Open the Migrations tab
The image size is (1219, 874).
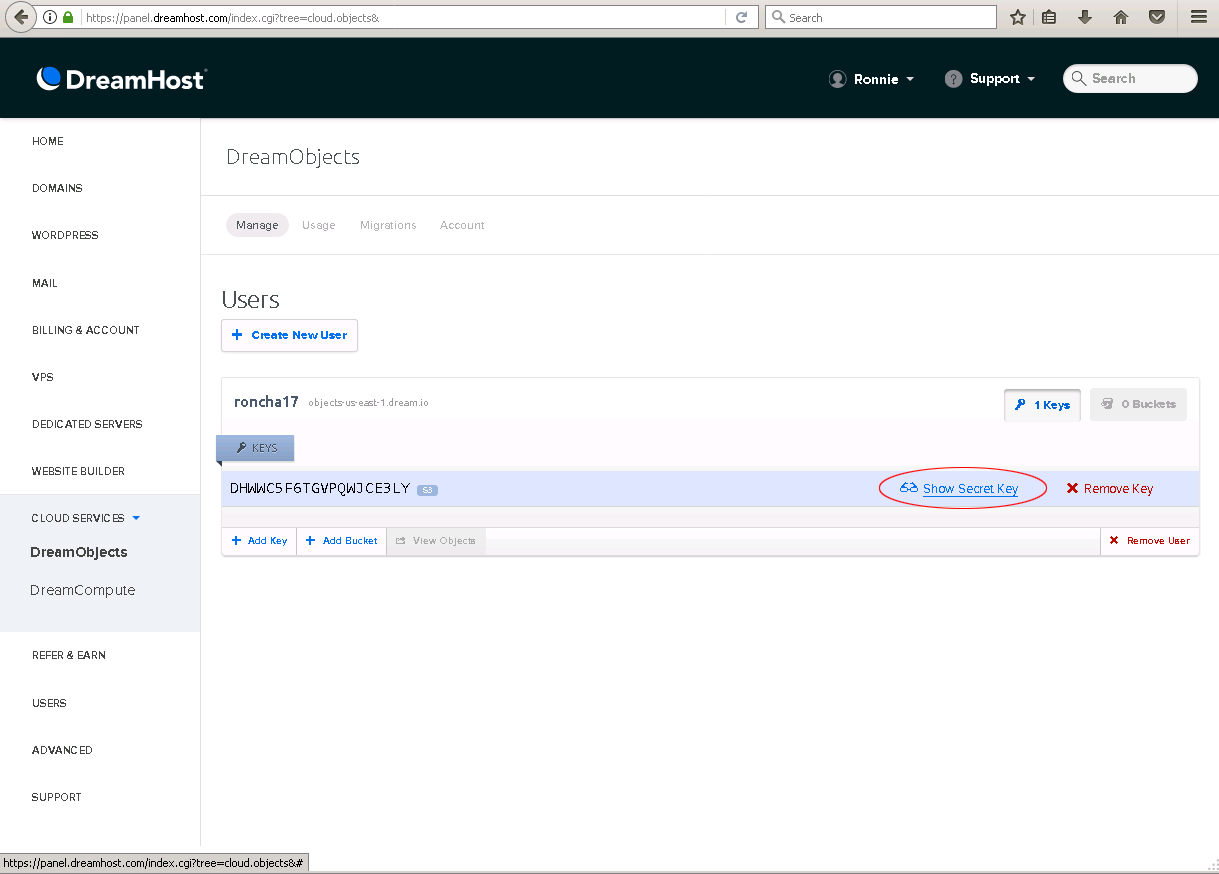coord(388,225)
